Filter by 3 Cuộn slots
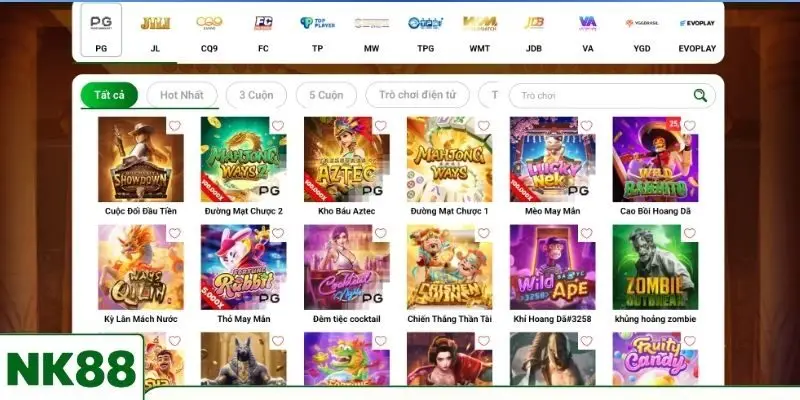The image size is (800, 400). 256,95
